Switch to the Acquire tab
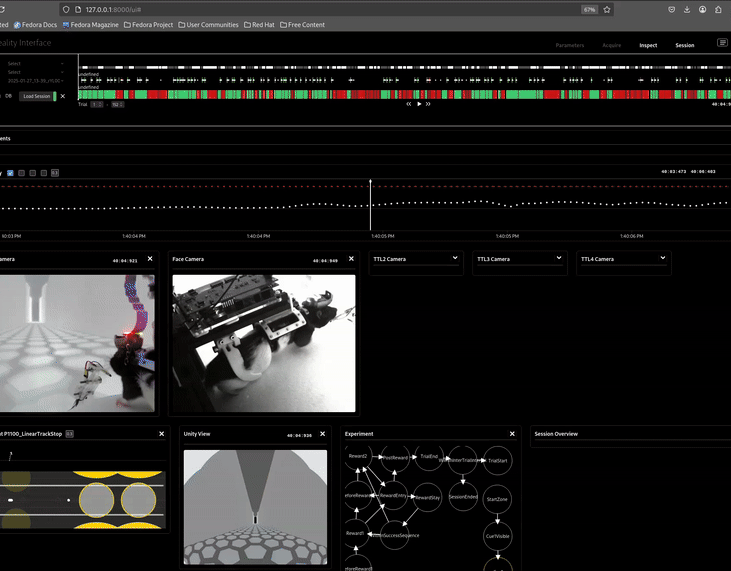The width and height of the screenshot is (731, 571). pyautogui.click(x=612, y=45)
